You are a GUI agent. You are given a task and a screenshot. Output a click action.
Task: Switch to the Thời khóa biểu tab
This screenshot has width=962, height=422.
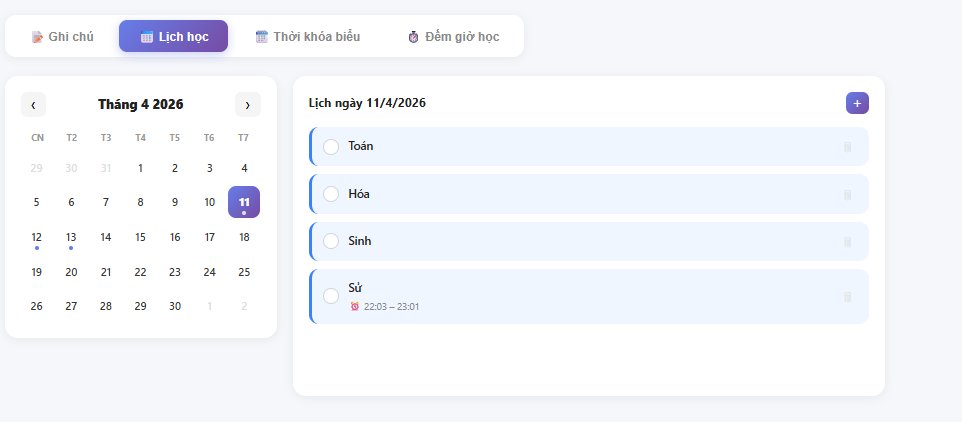click(307, 37)
